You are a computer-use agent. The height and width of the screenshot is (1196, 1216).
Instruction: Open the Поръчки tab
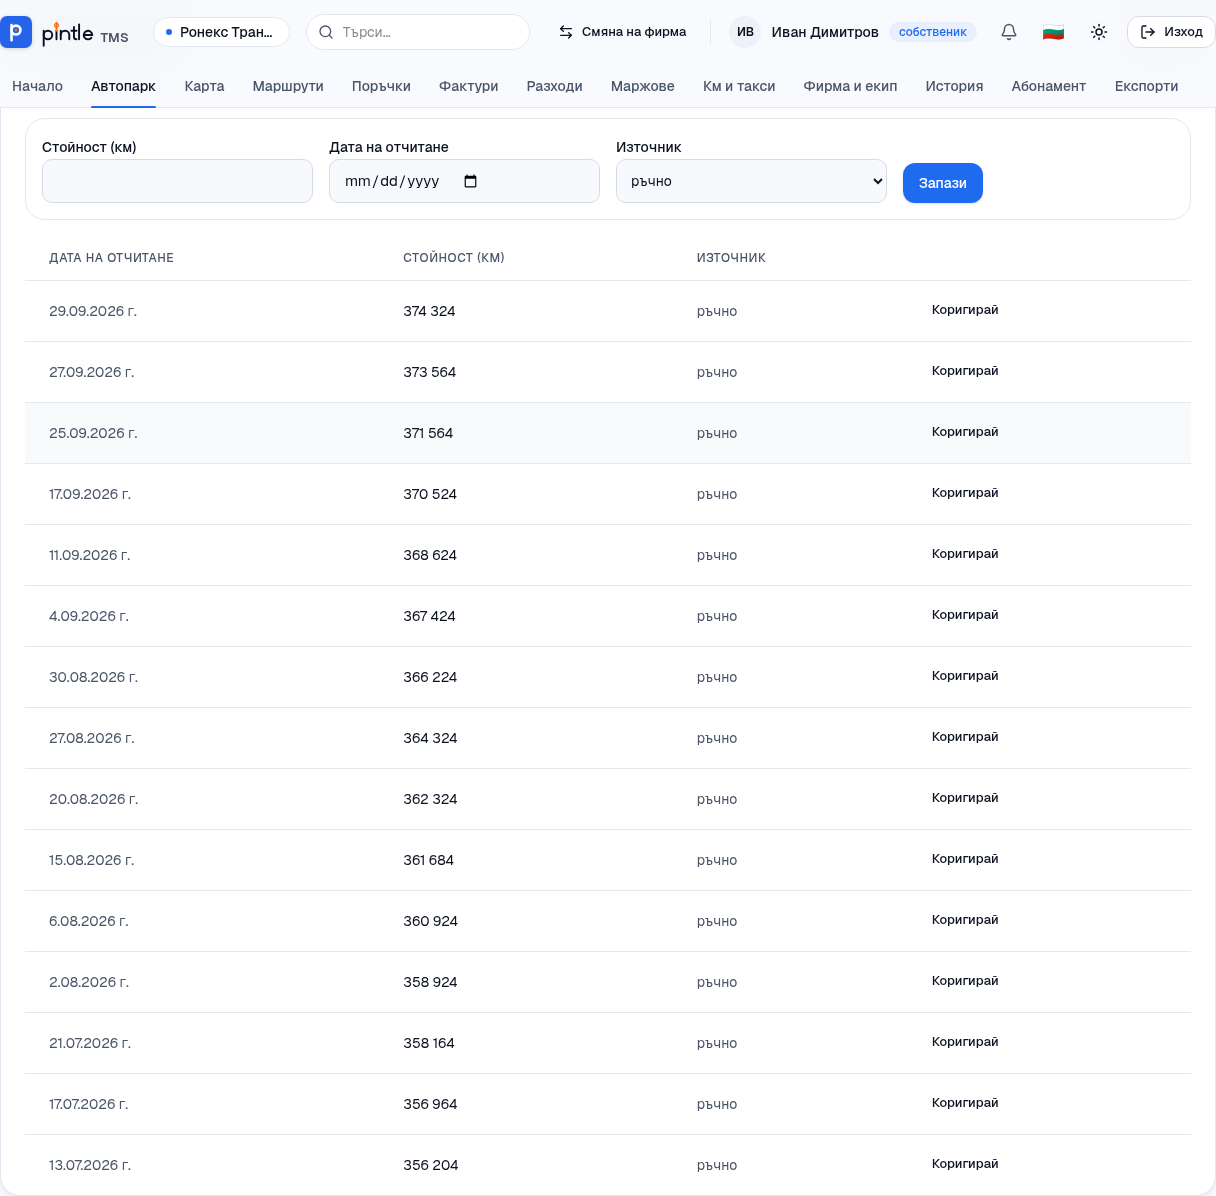pyautogui.click(x=381, y=86)
